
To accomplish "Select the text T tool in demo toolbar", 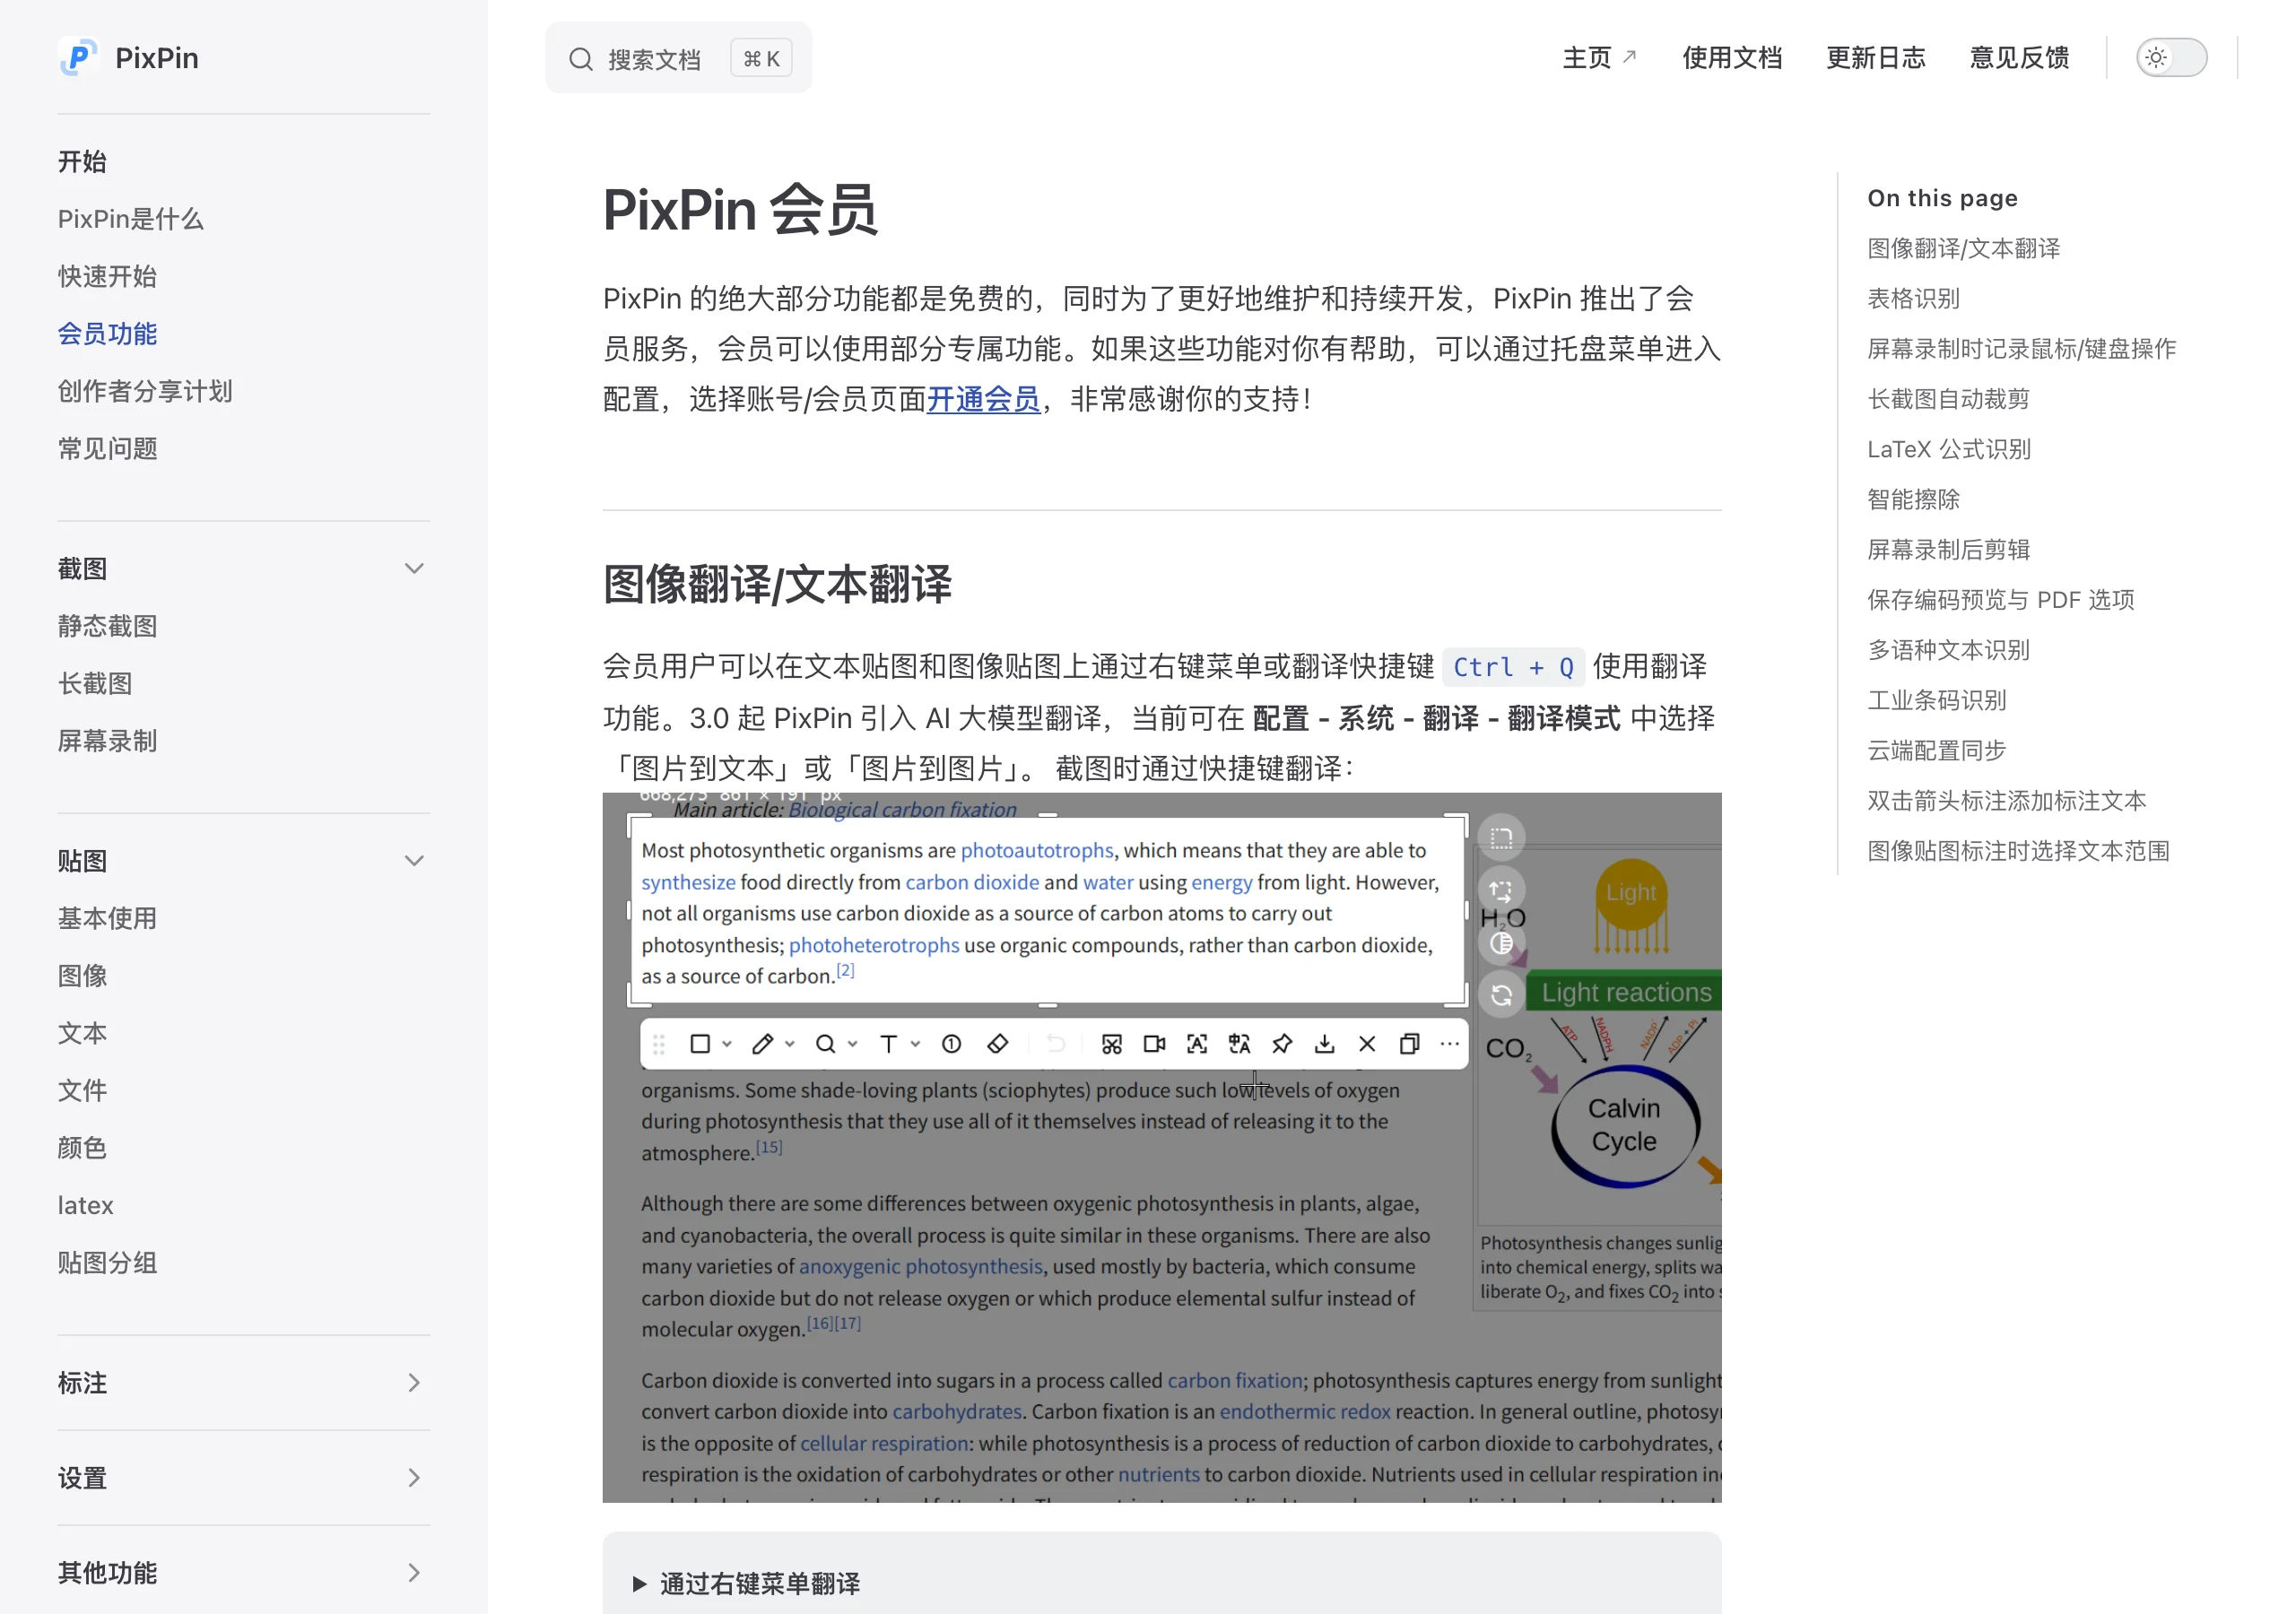I will pos(888,1044).
